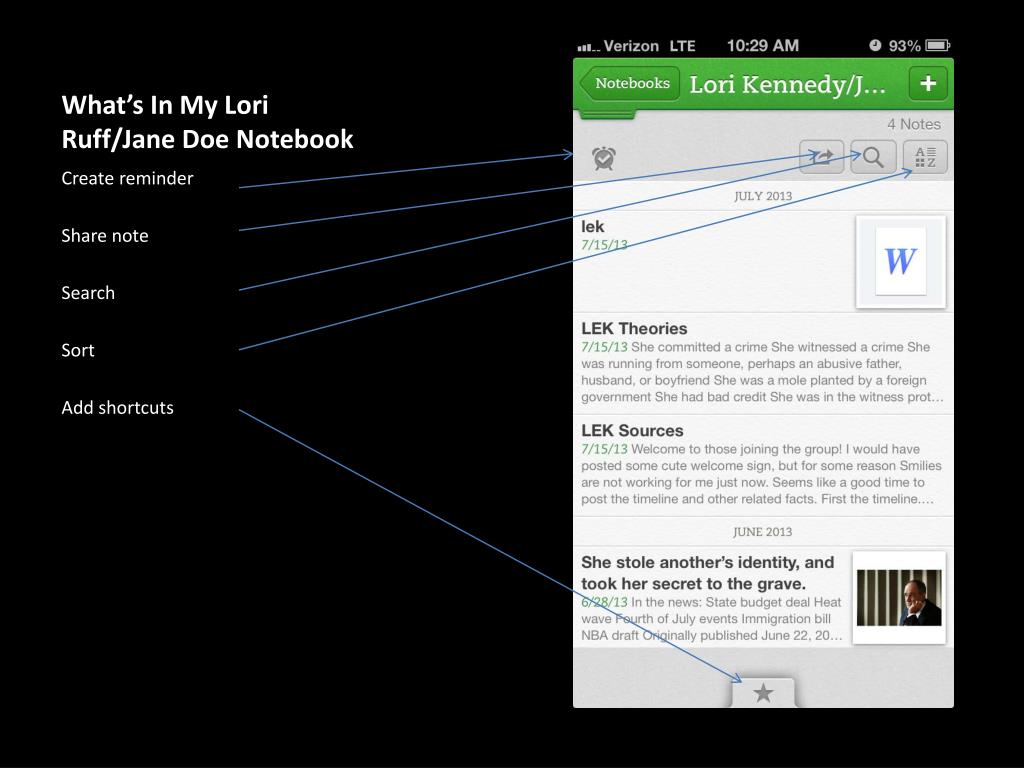Click the 'Share note' slide label
Image resolution: width=1024 pixels, height=768 pixels.
(x=104, y=236)
